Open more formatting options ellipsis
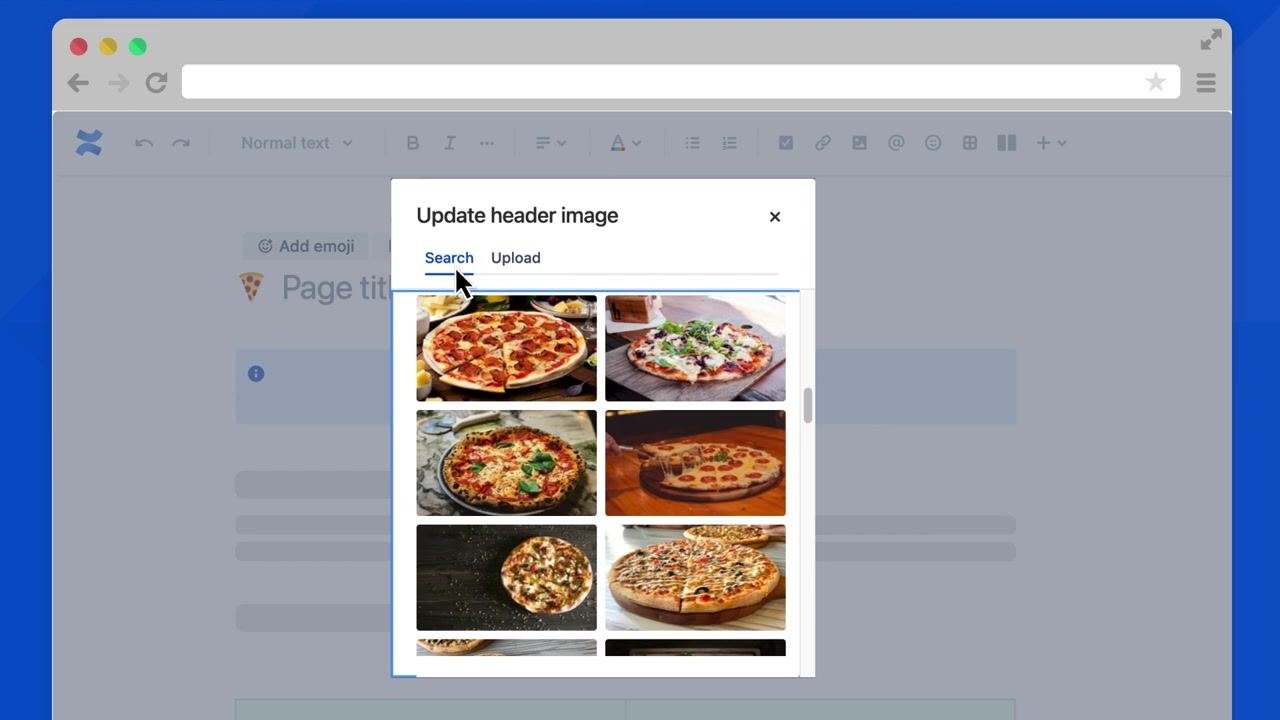 click(487, 143)
